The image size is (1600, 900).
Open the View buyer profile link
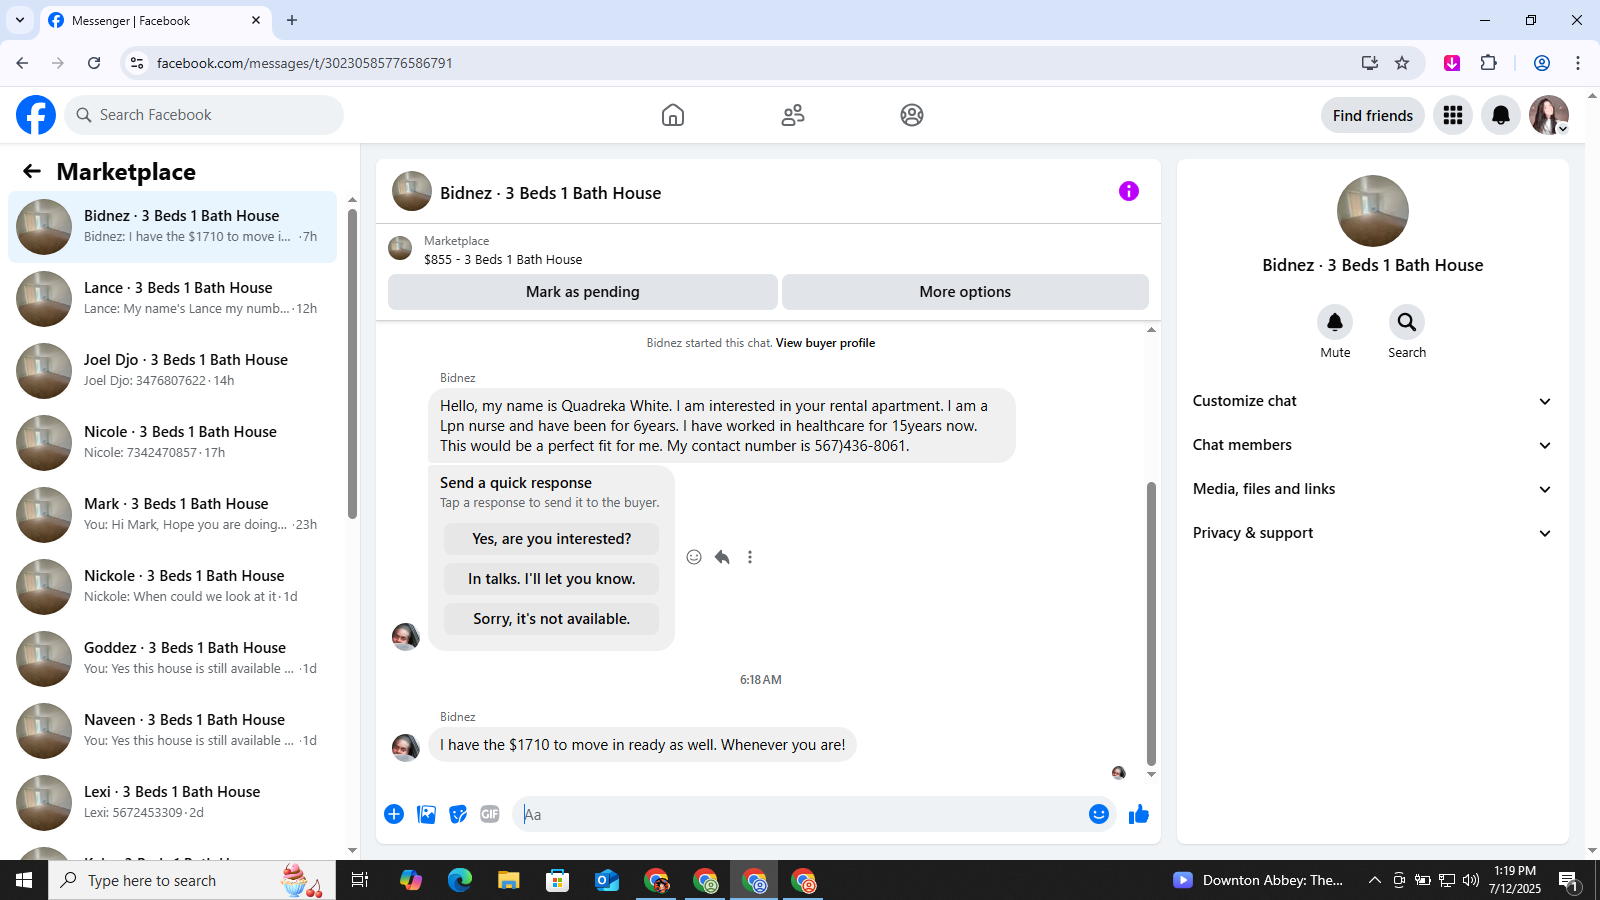(x=825, y=343)
